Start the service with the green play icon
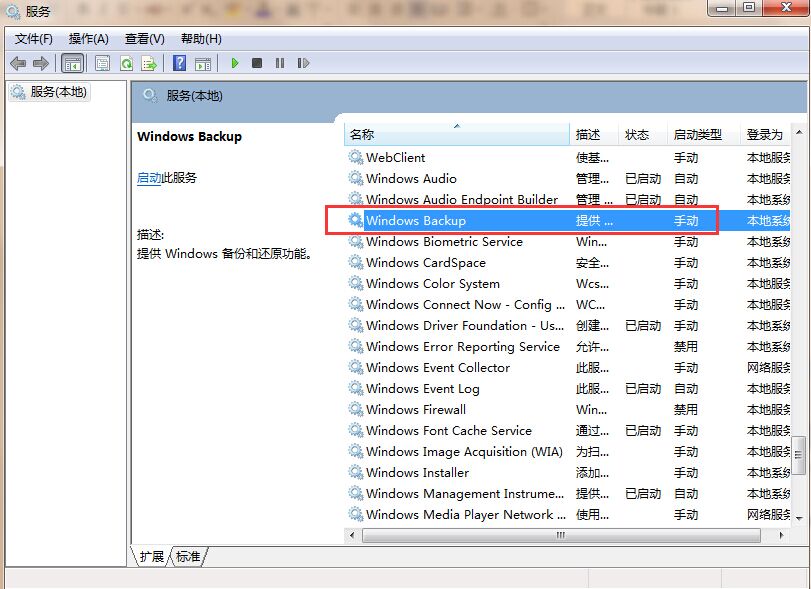Image resolution: width=811 pixels, height=589 pixels. tap(235, 63)
